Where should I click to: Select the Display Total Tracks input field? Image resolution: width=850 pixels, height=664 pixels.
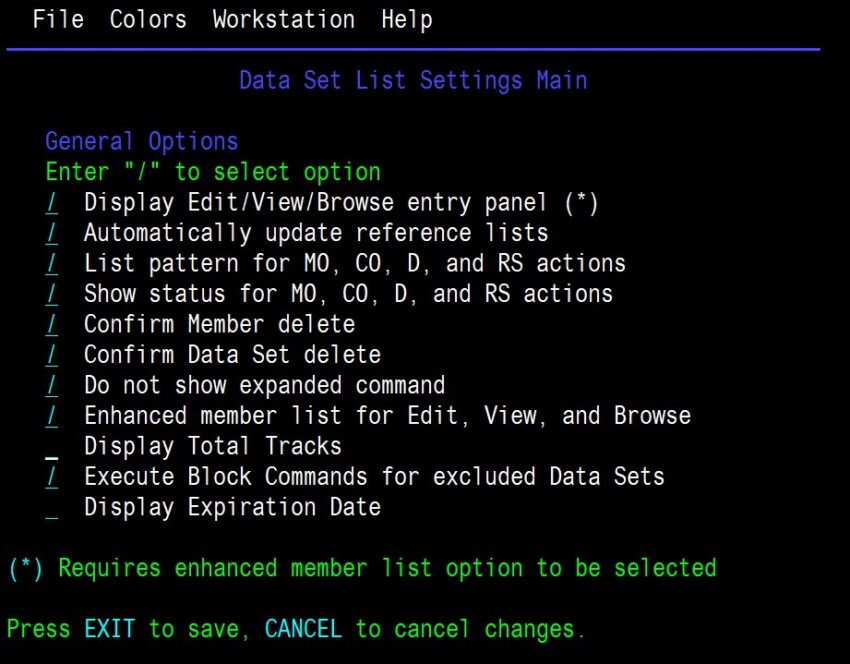coord(52,446)
